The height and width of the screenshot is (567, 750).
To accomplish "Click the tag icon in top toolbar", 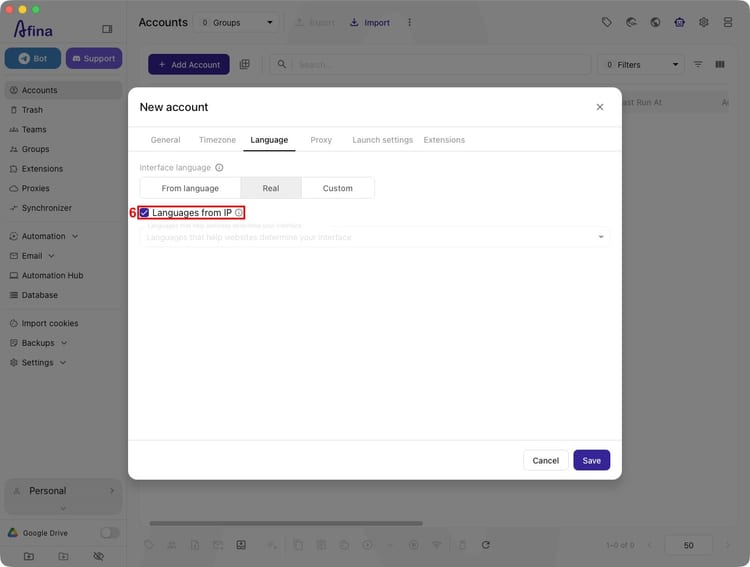I will [607, 22].
